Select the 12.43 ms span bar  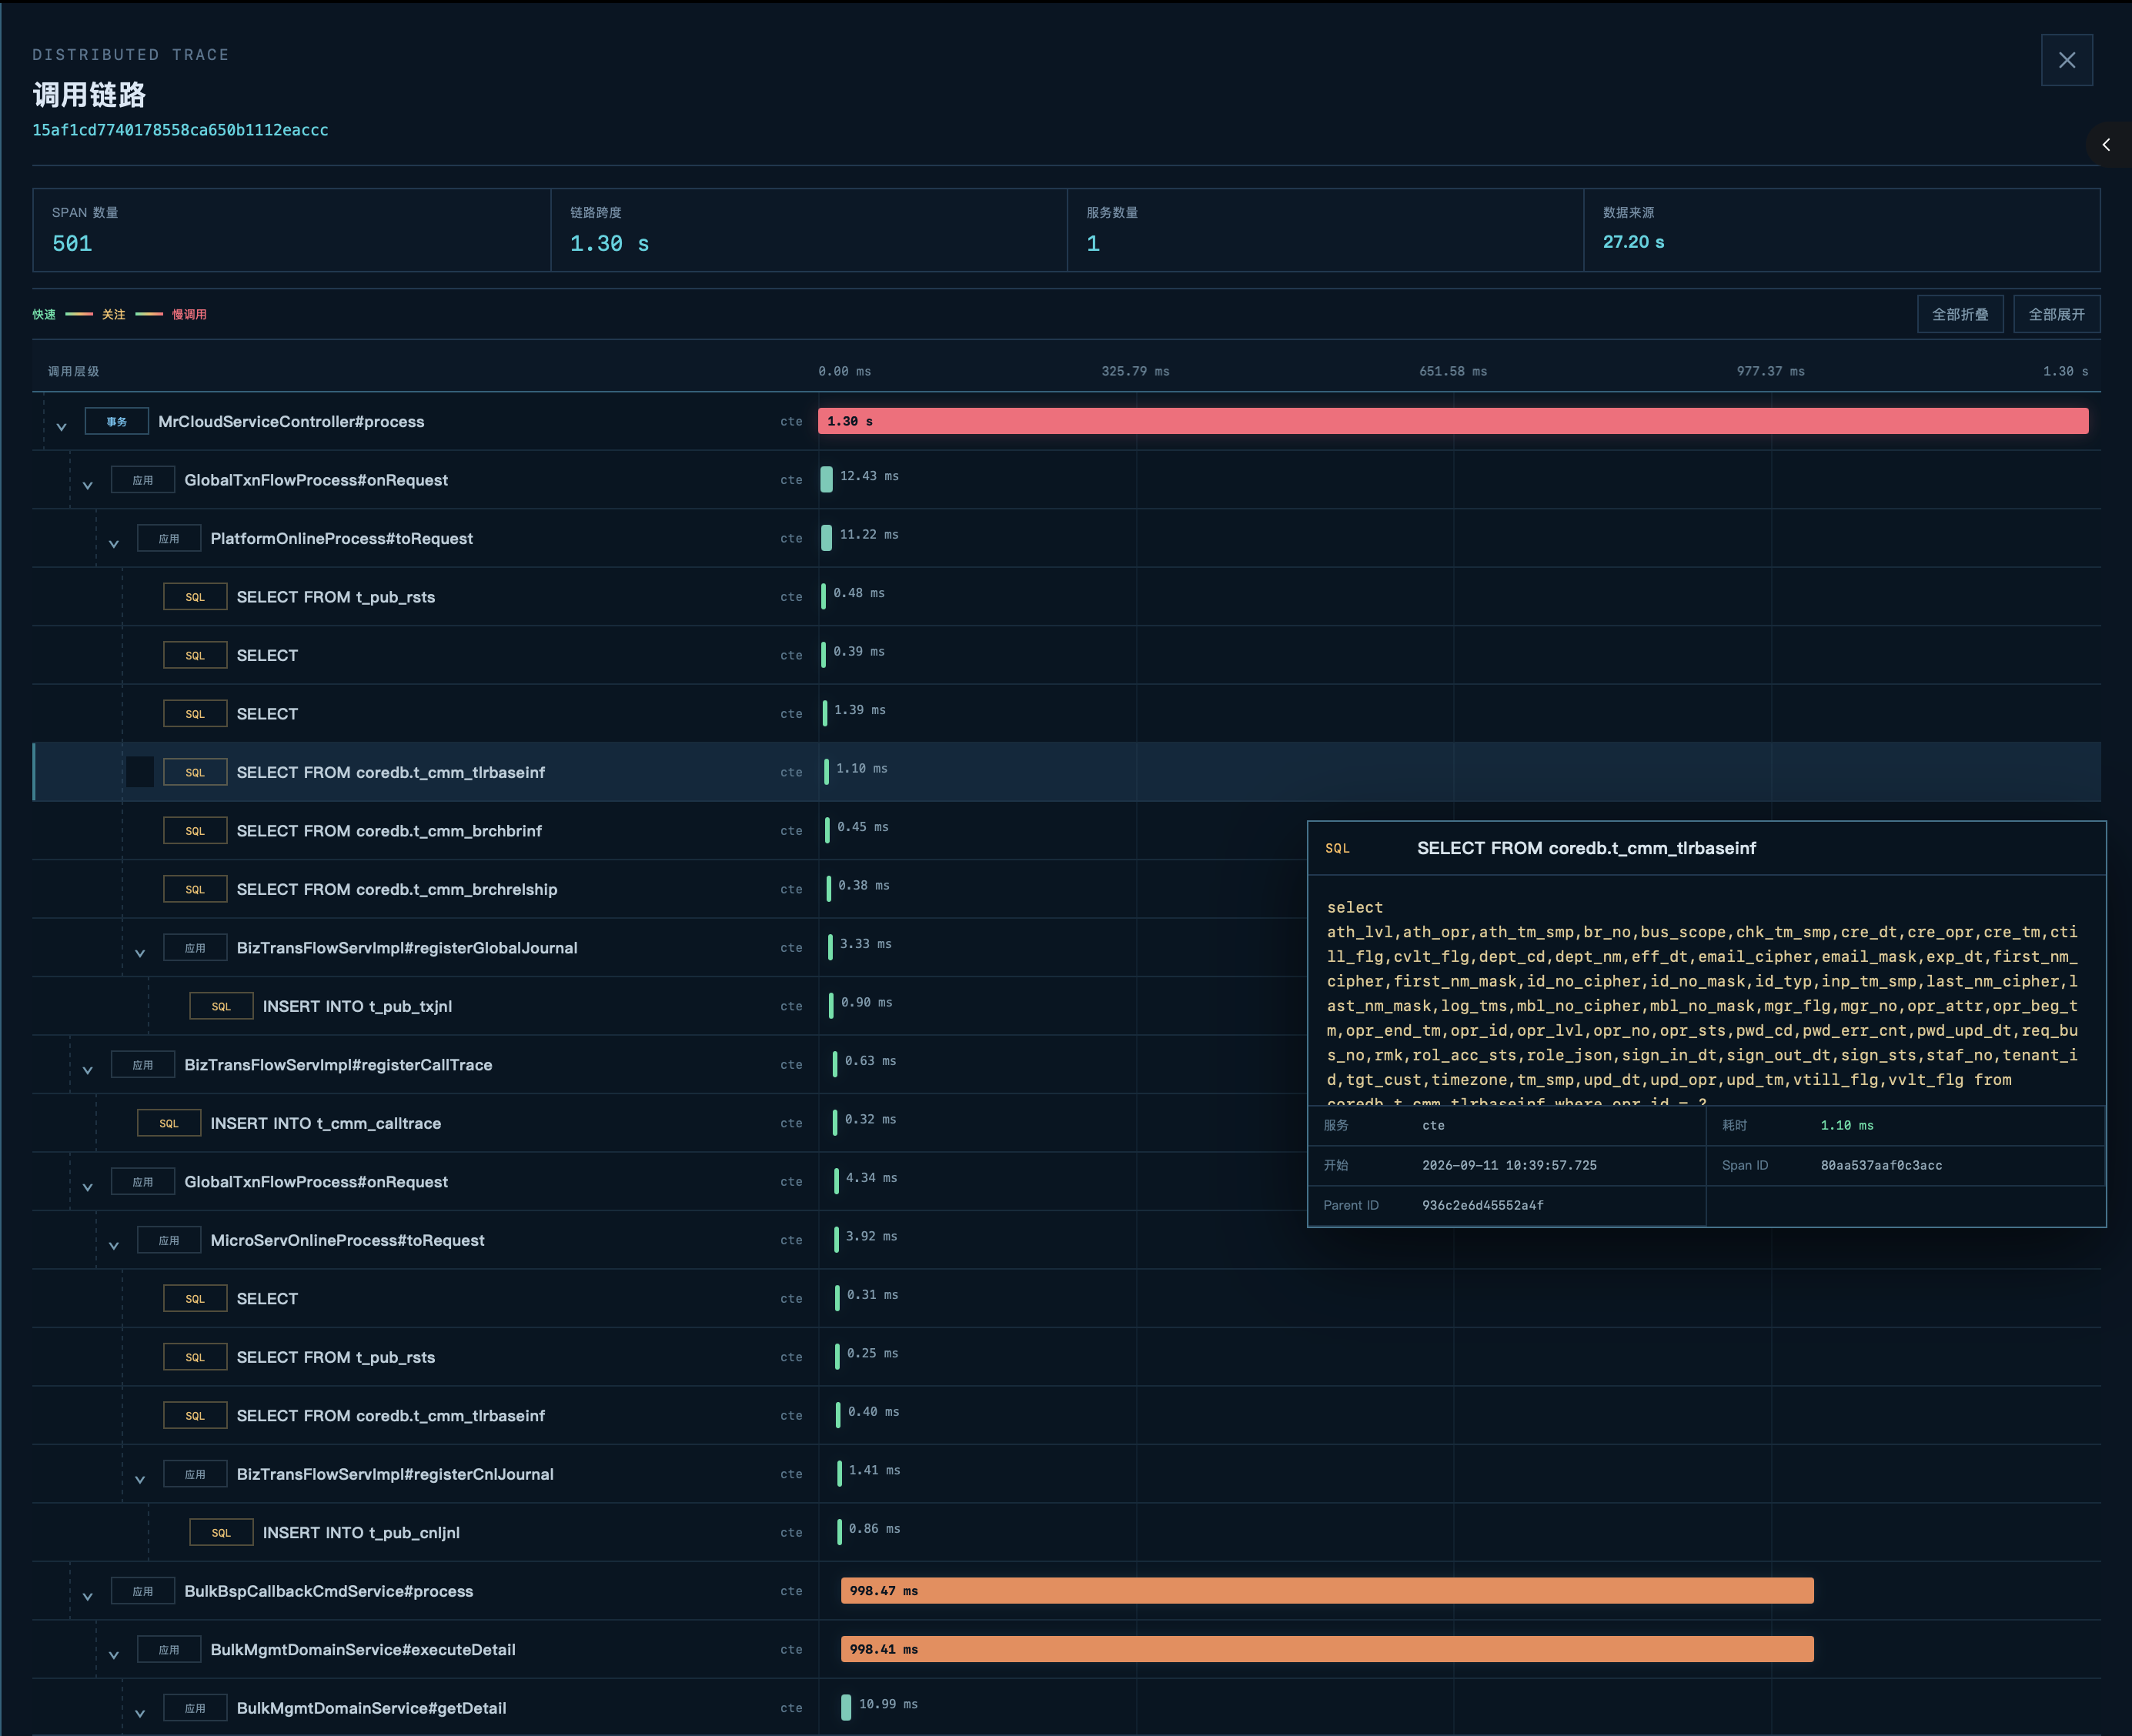coord(826,480)
